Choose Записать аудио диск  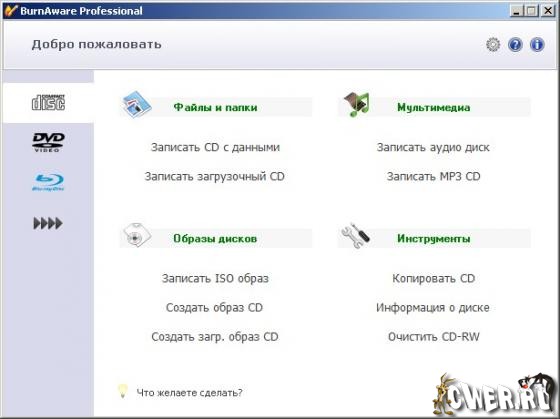(x=433, y=147)
